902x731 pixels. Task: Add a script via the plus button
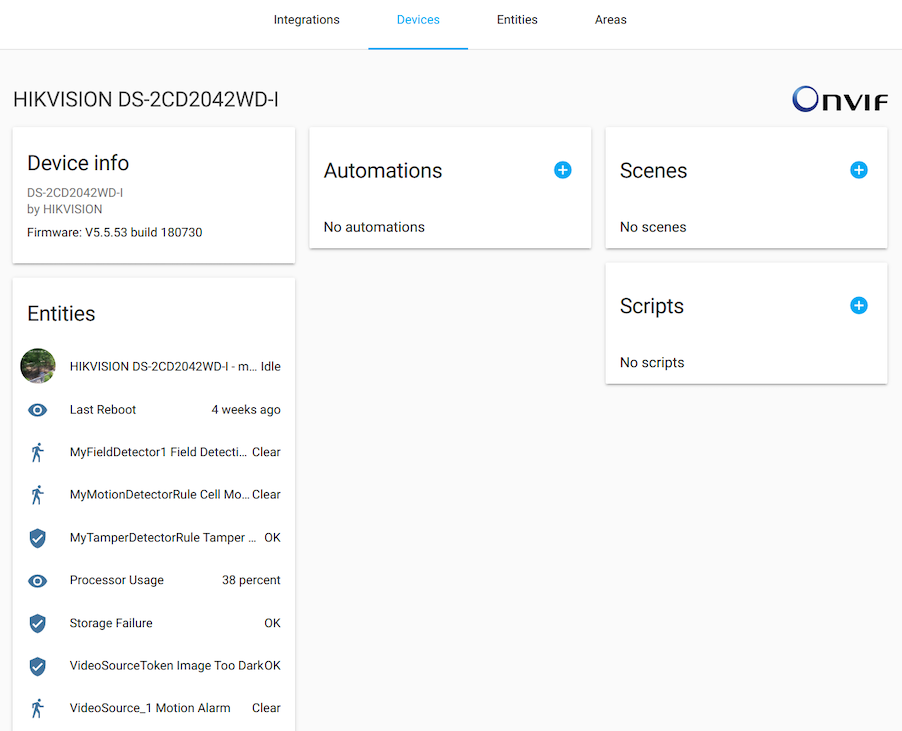point(858,305)
